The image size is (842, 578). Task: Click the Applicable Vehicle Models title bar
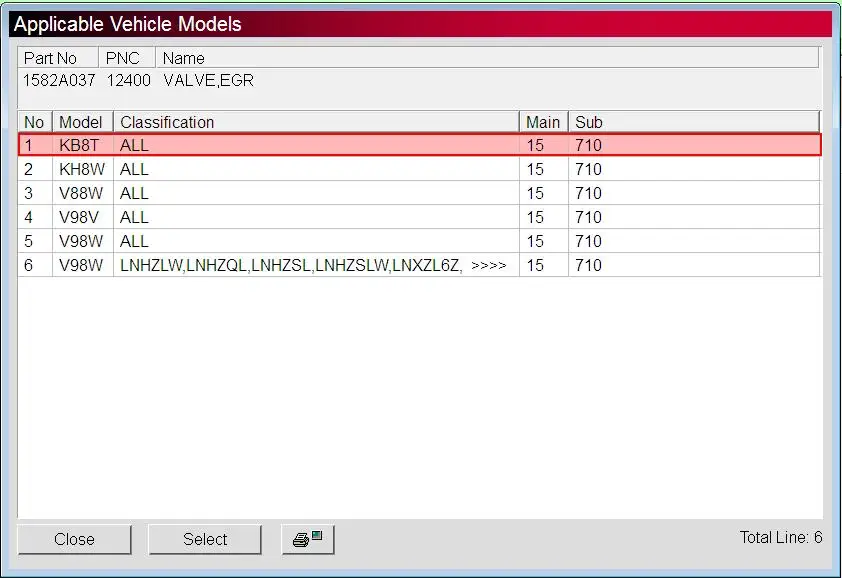click(420, 24)
